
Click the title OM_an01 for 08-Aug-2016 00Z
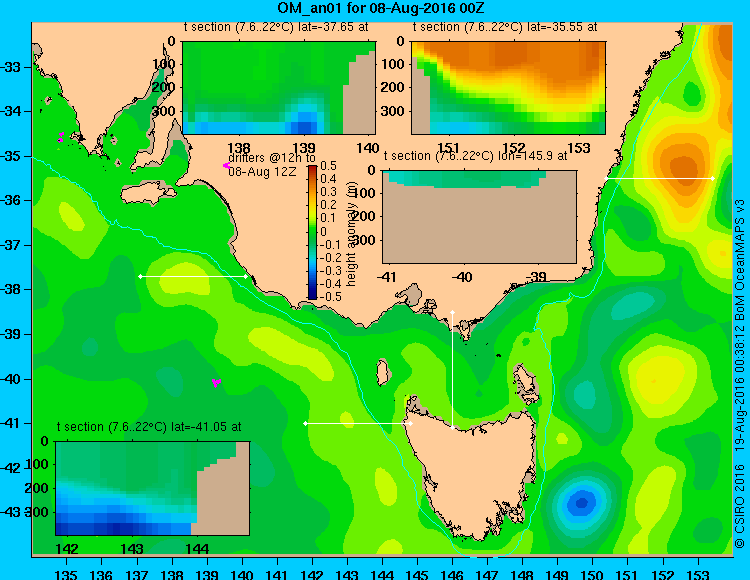coord(381,8)
